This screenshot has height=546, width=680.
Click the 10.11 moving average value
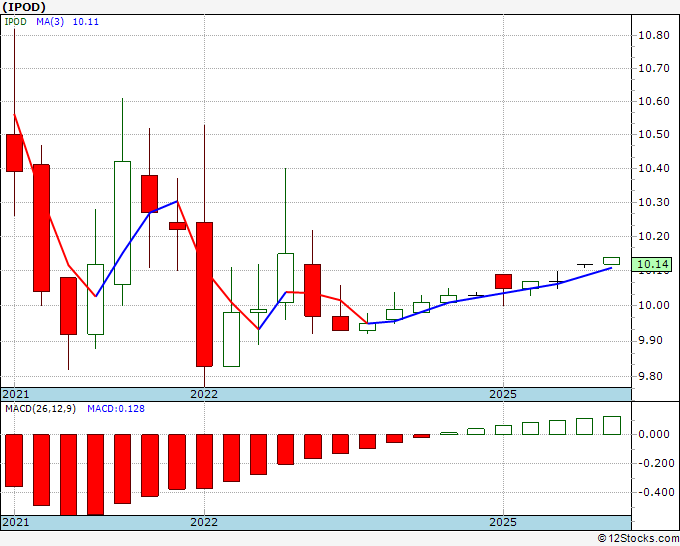coord(85,22)
